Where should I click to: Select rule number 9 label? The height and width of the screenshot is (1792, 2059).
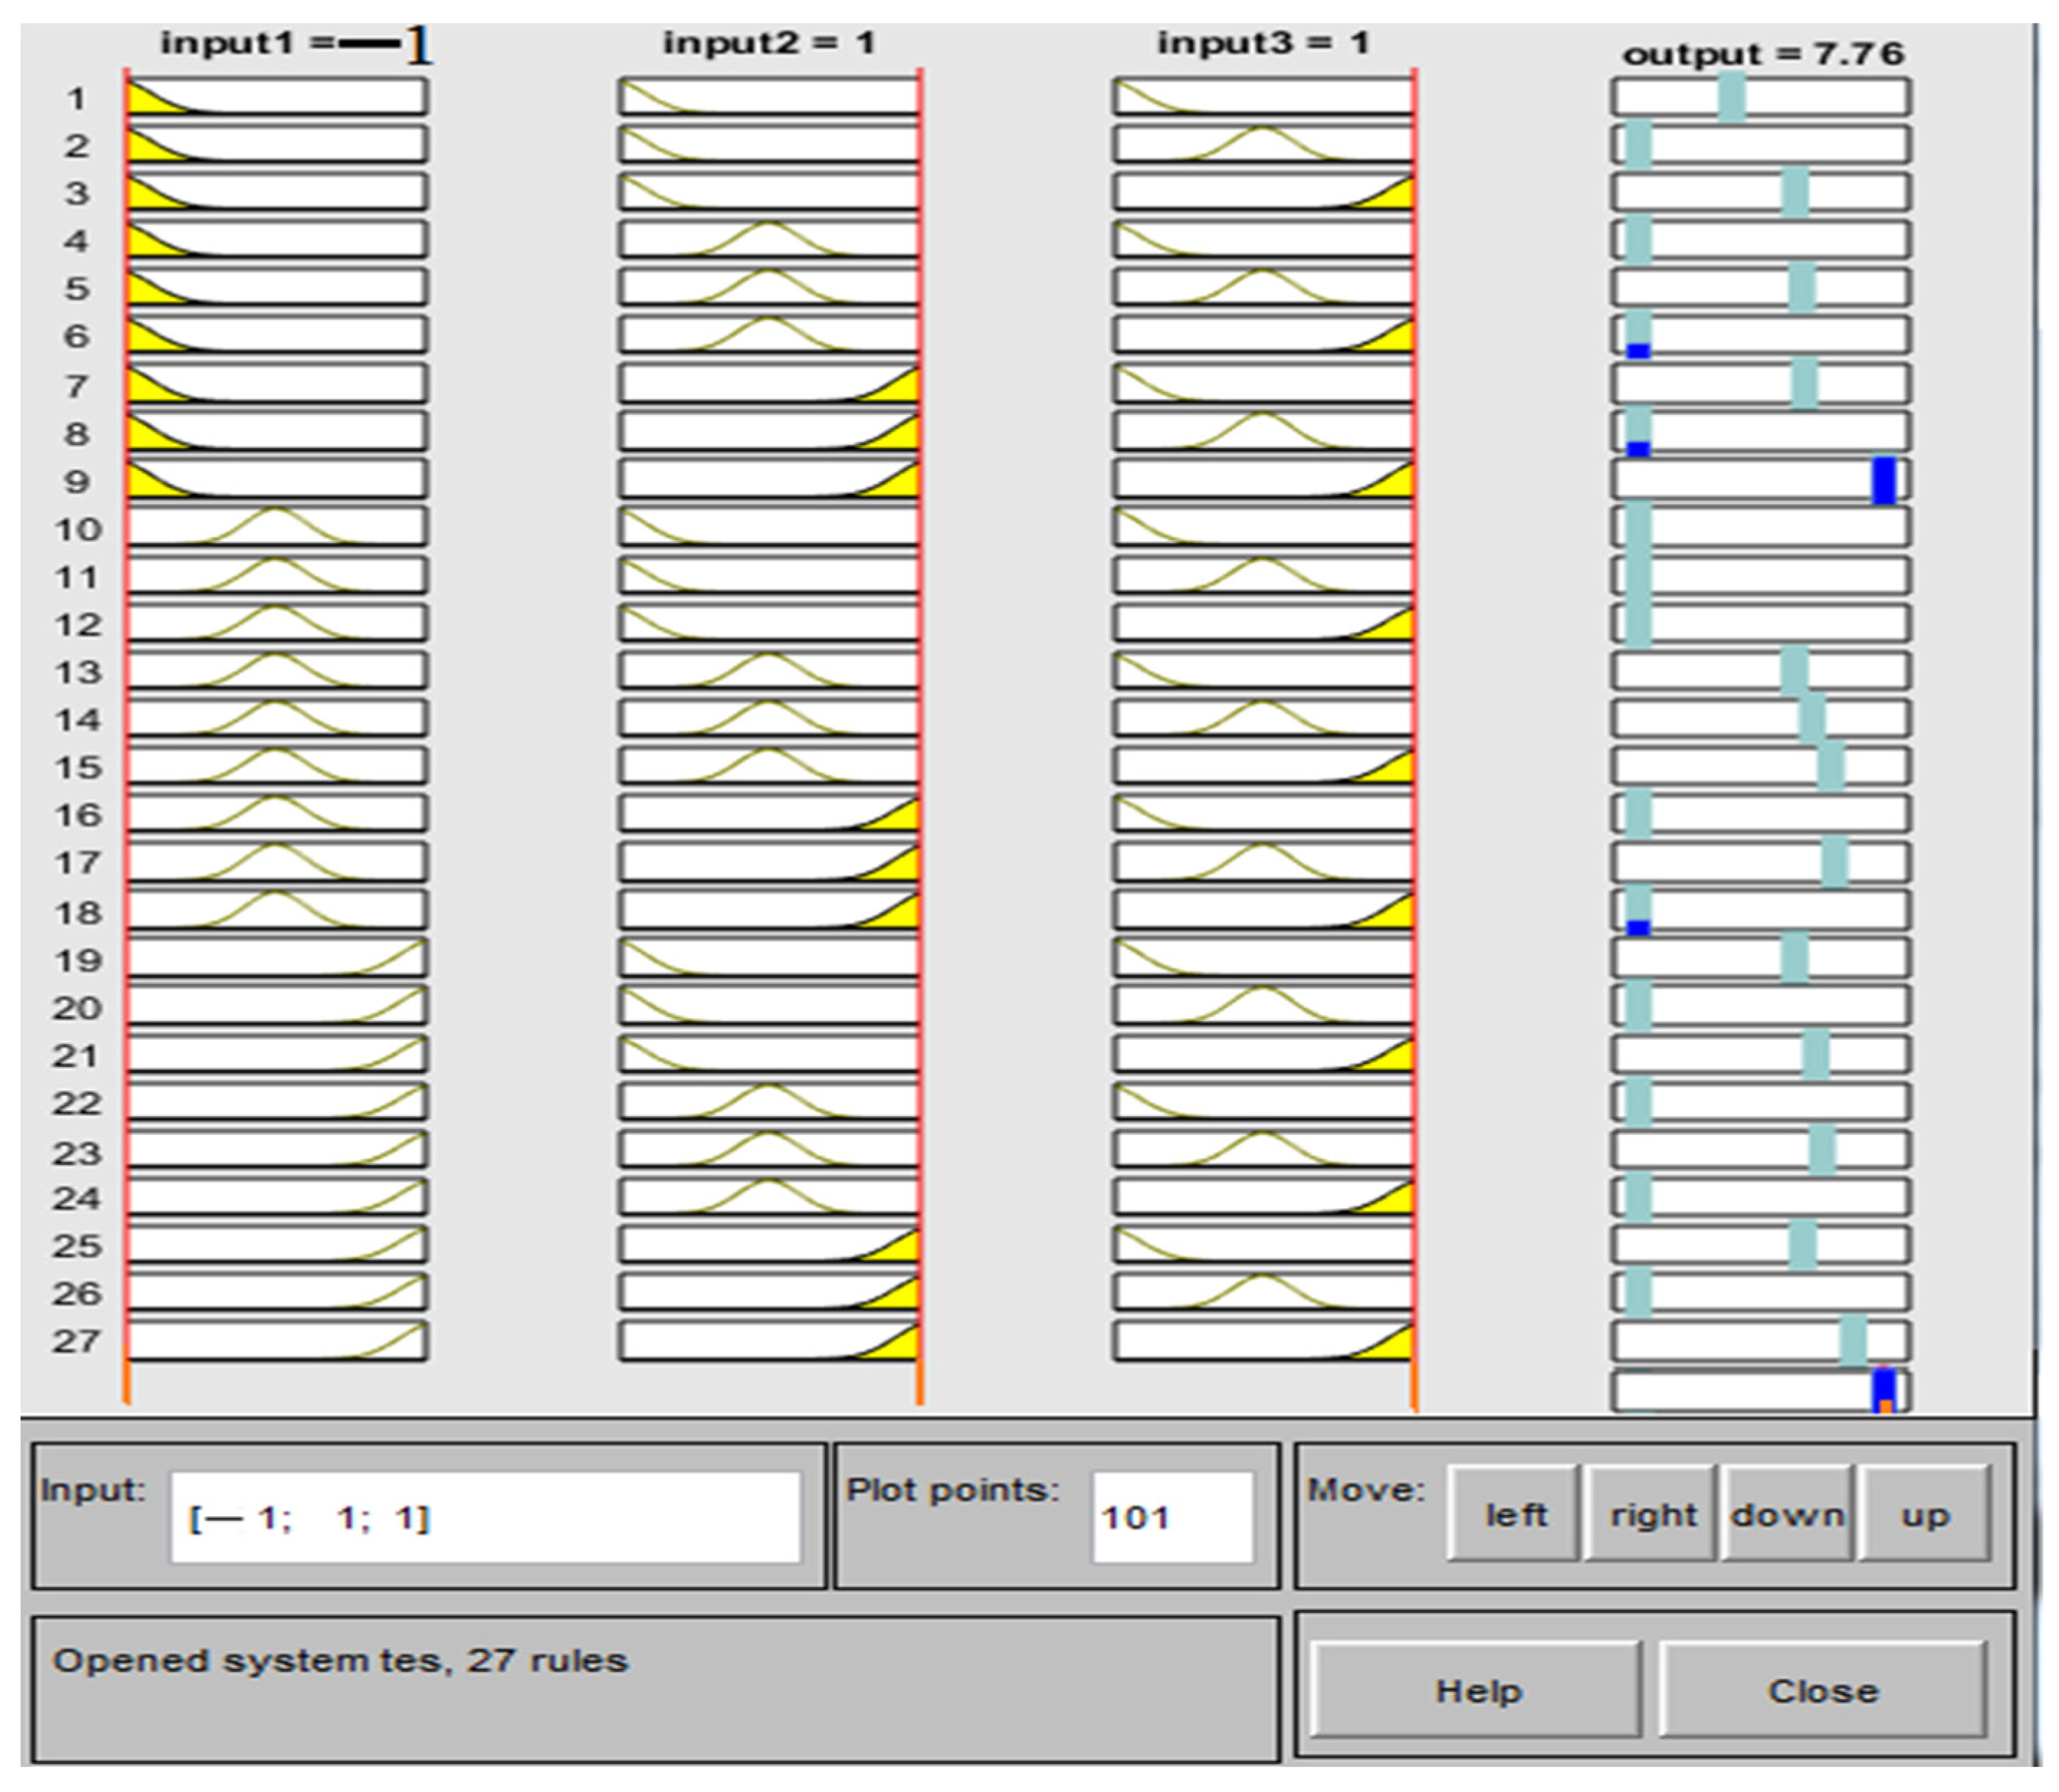(77, 482)
